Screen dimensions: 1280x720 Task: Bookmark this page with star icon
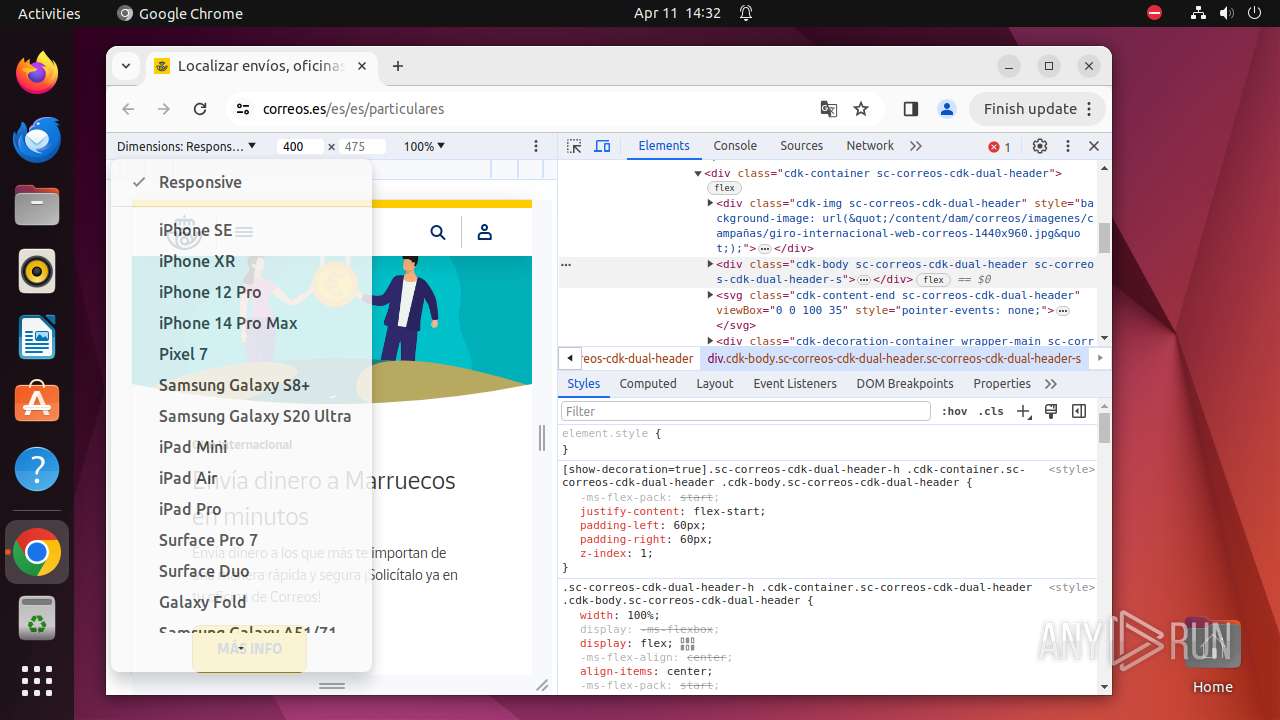click(x=861, y=109)
